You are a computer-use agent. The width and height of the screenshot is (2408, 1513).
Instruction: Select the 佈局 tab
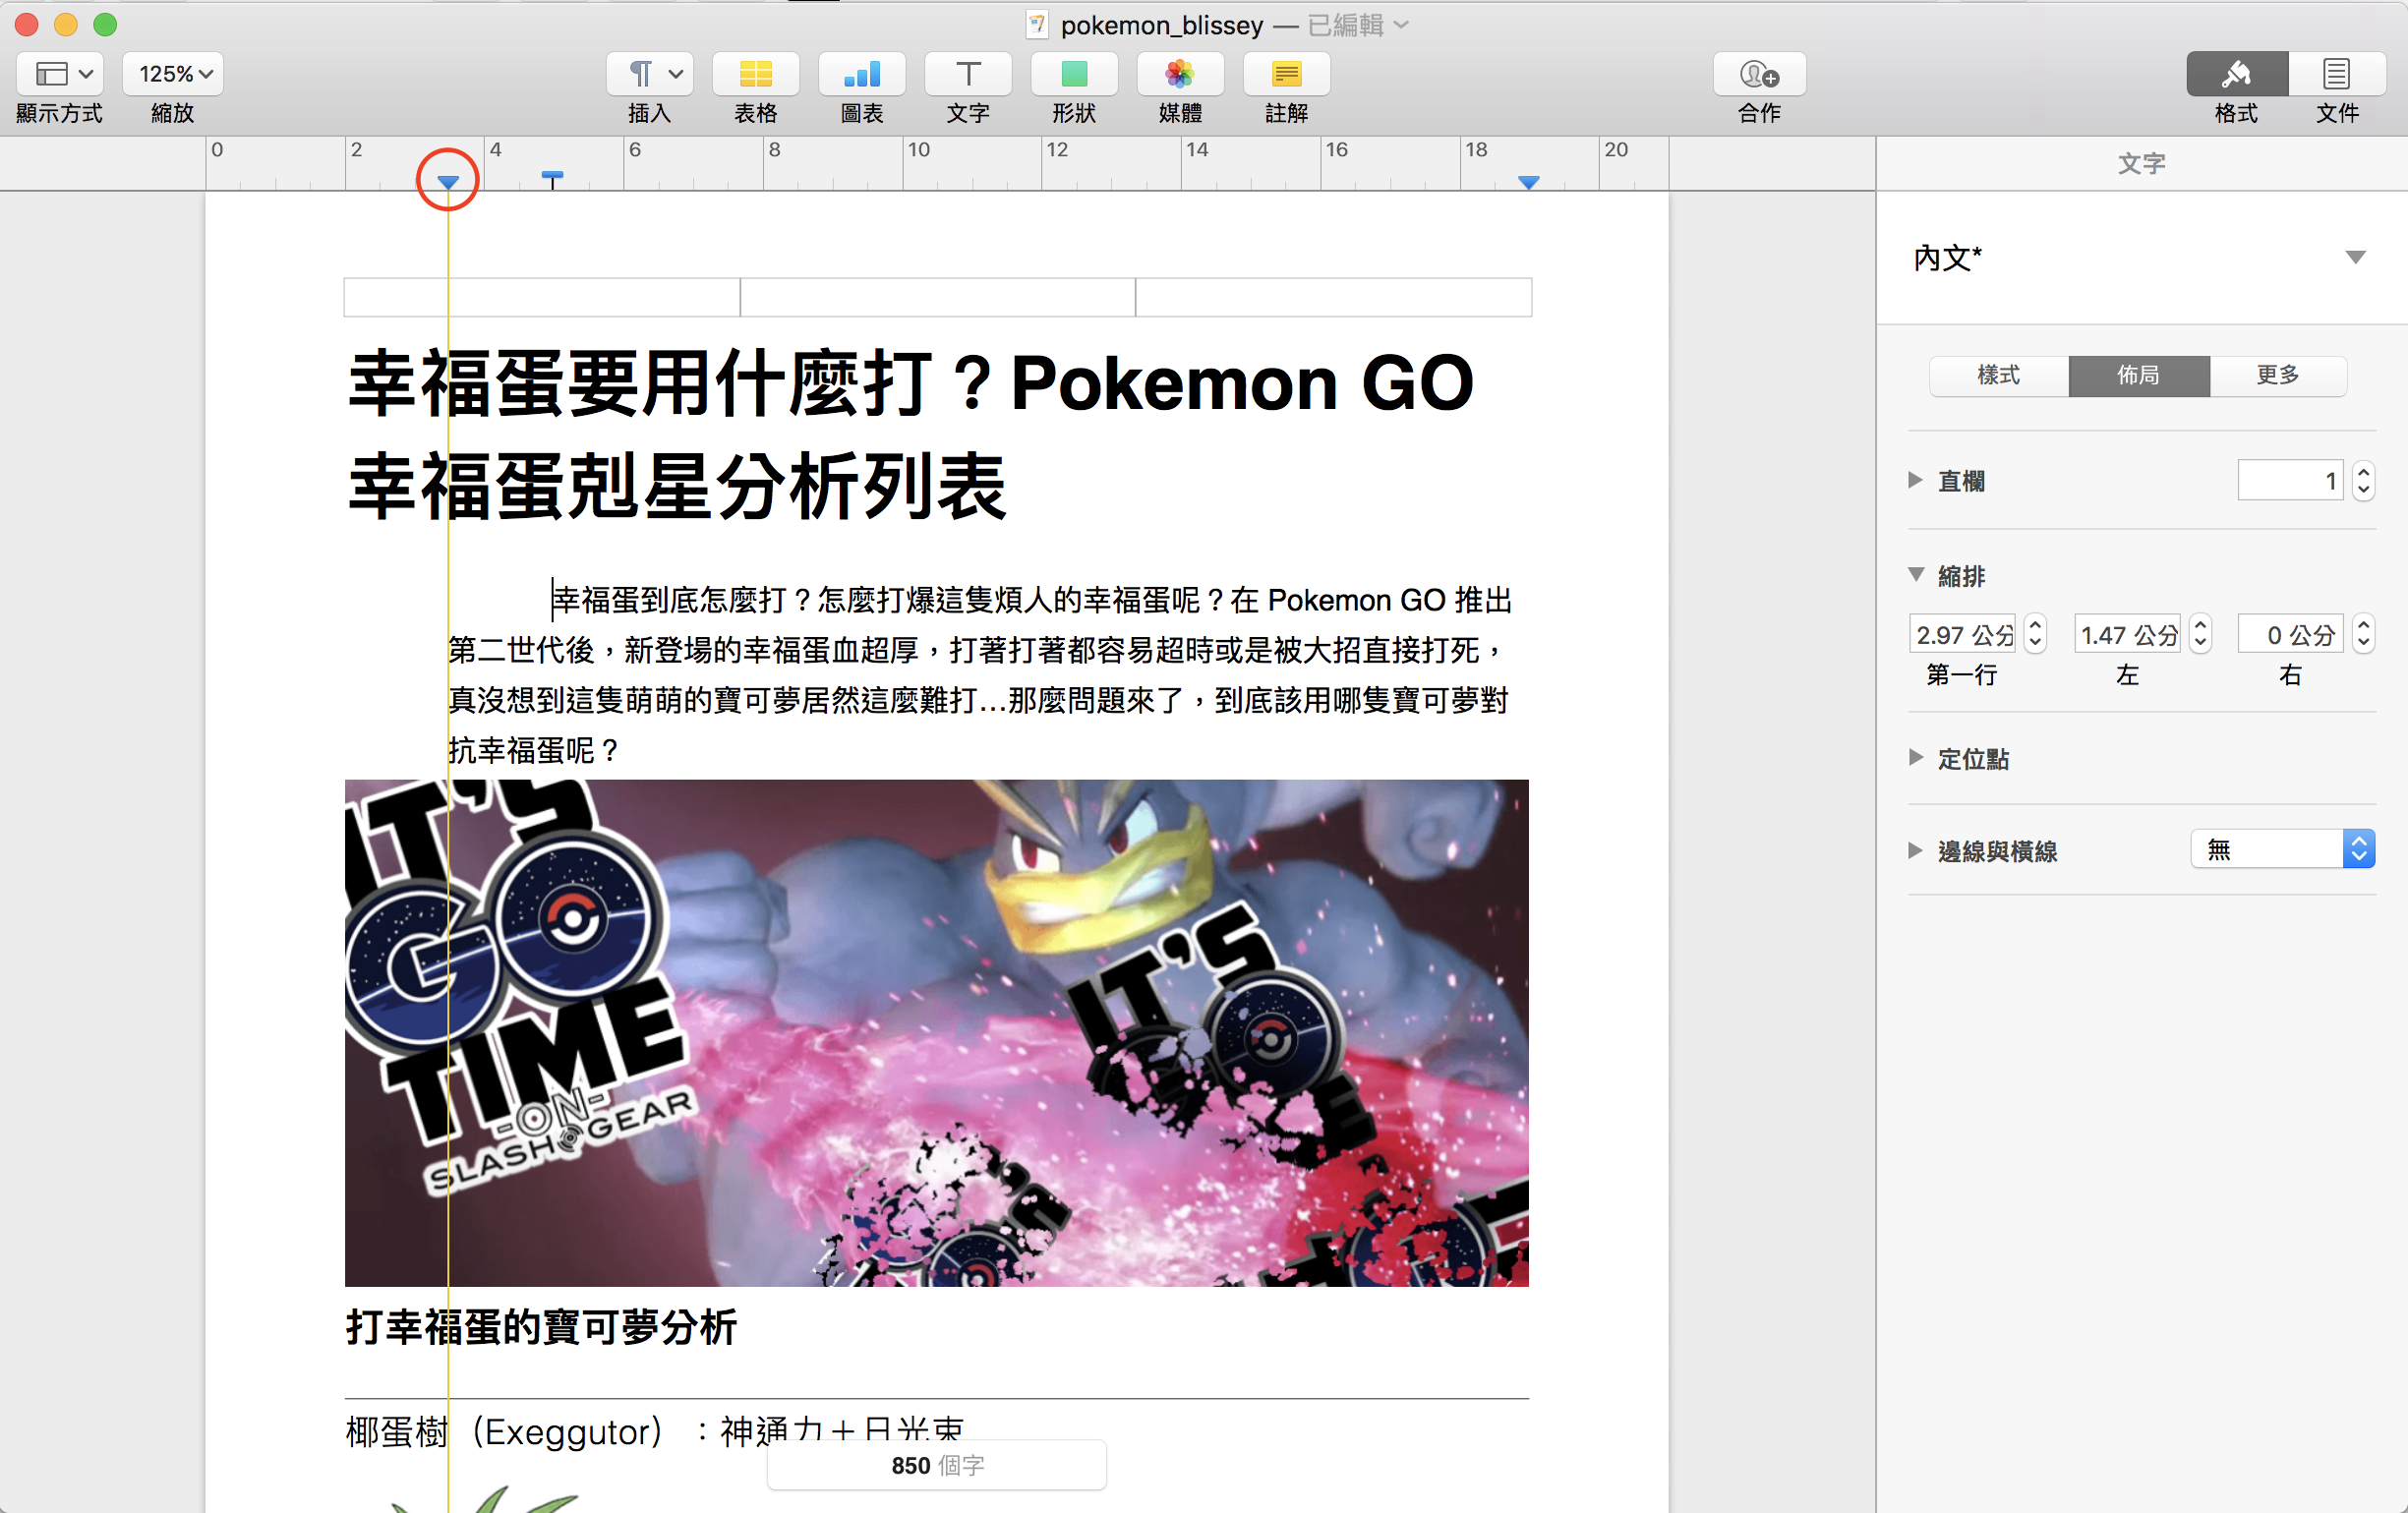(2139, 375)
